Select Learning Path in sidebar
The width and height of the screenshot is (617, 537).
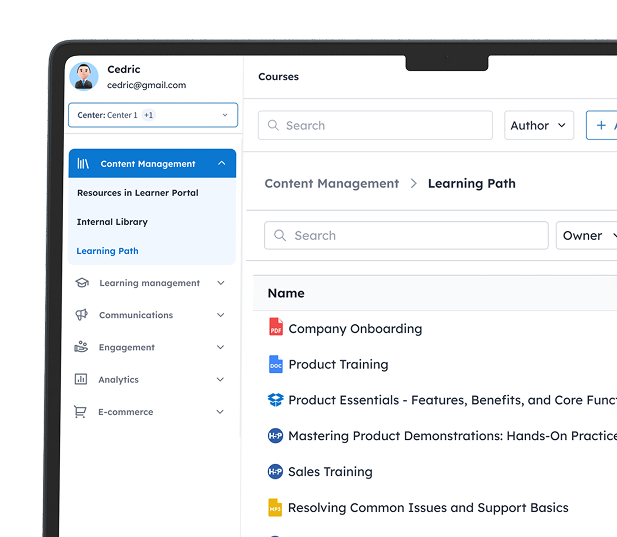click(107, 251)
